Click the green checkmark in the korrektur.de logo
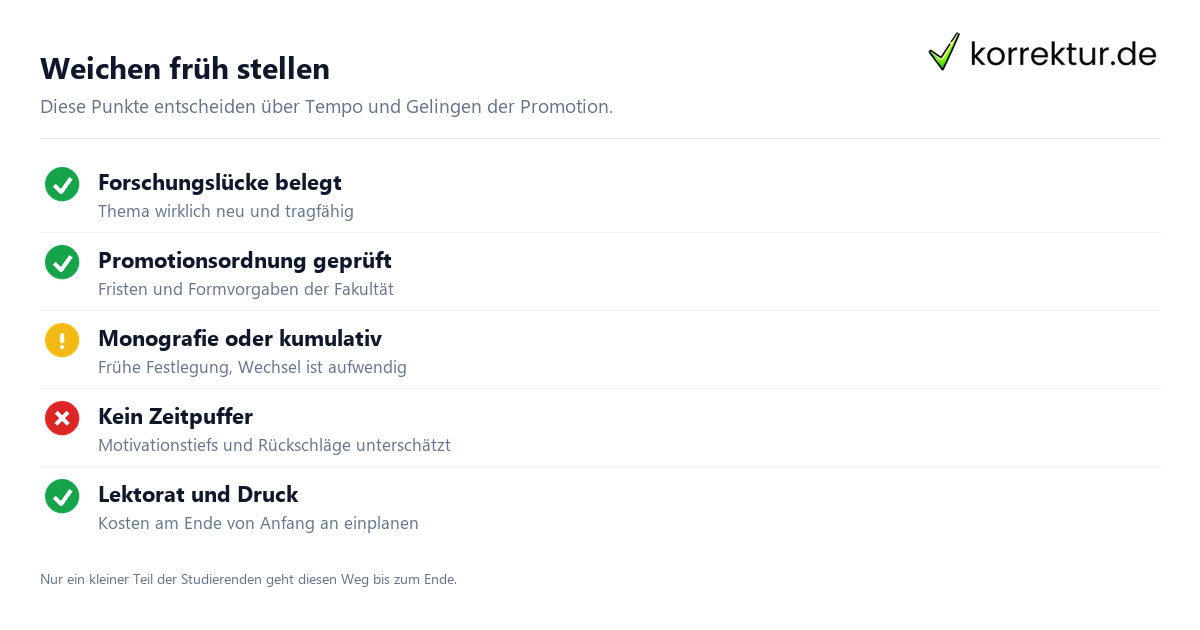Image resolution: width=1200 pixels, height=630 pixels. (x=944, y=52)
